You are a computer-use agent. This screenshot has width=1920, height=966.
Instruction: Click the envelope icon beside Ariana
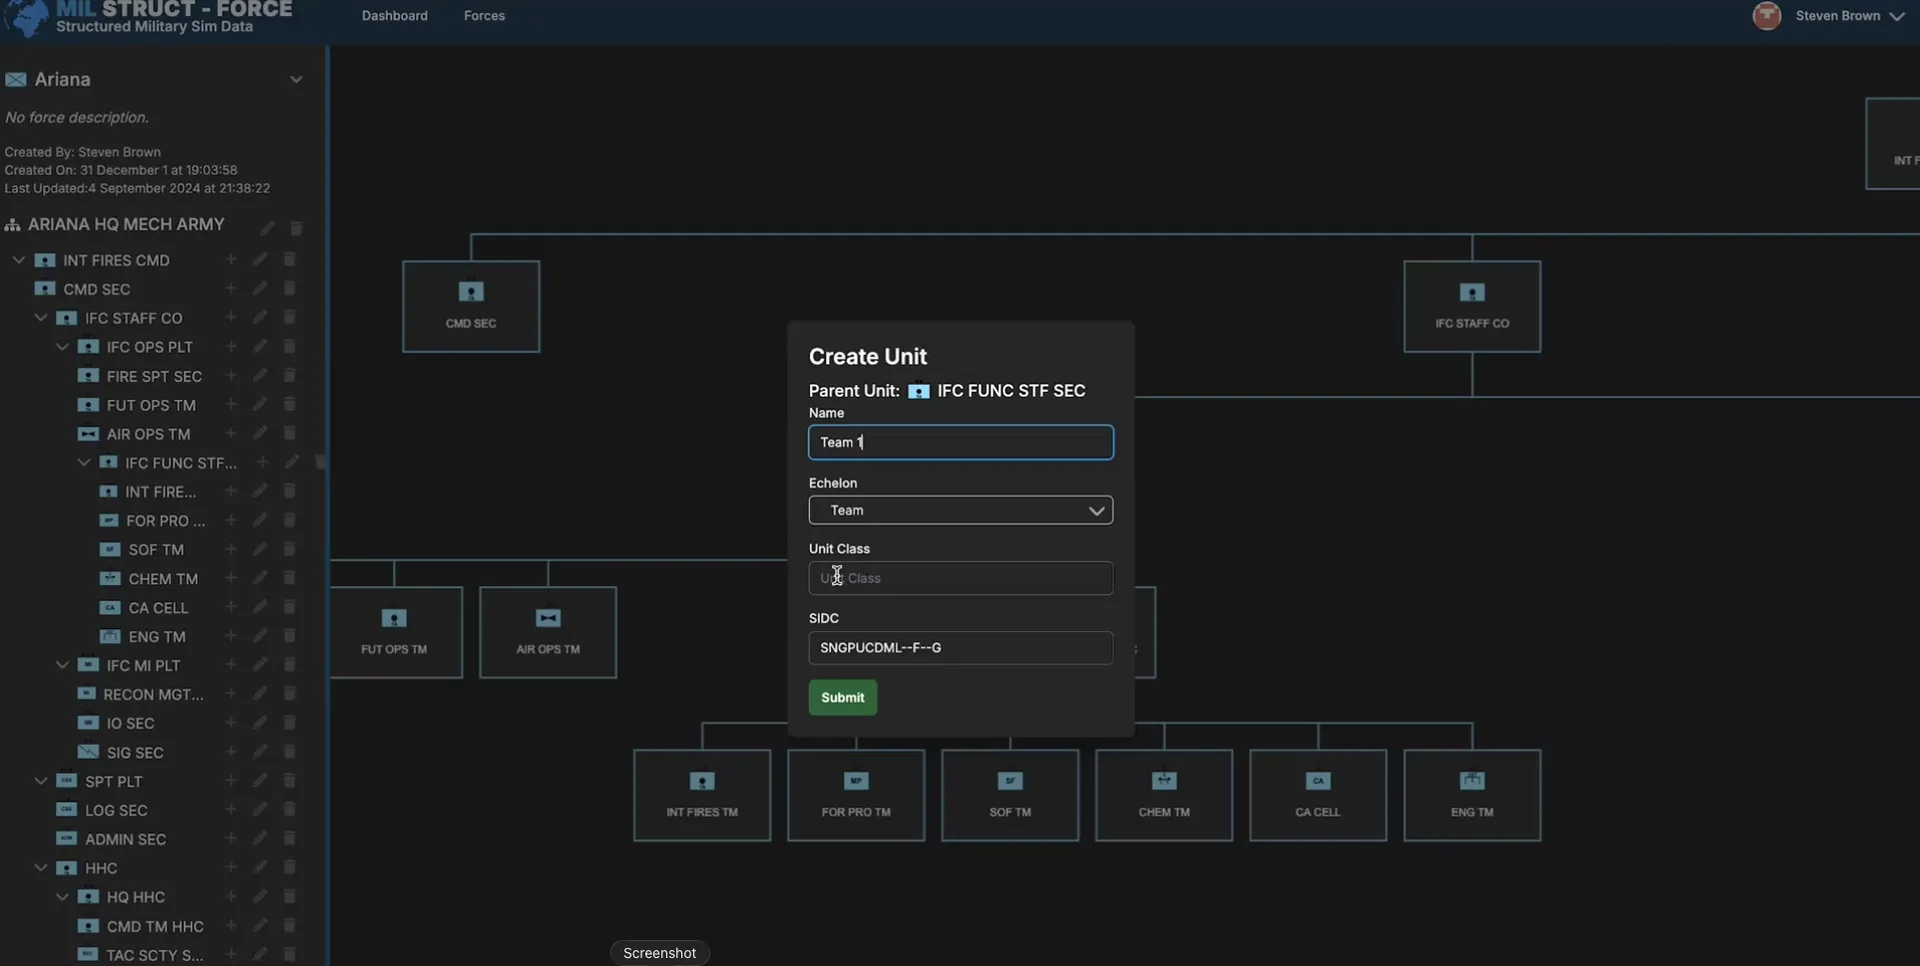click(x=15, y=79)
